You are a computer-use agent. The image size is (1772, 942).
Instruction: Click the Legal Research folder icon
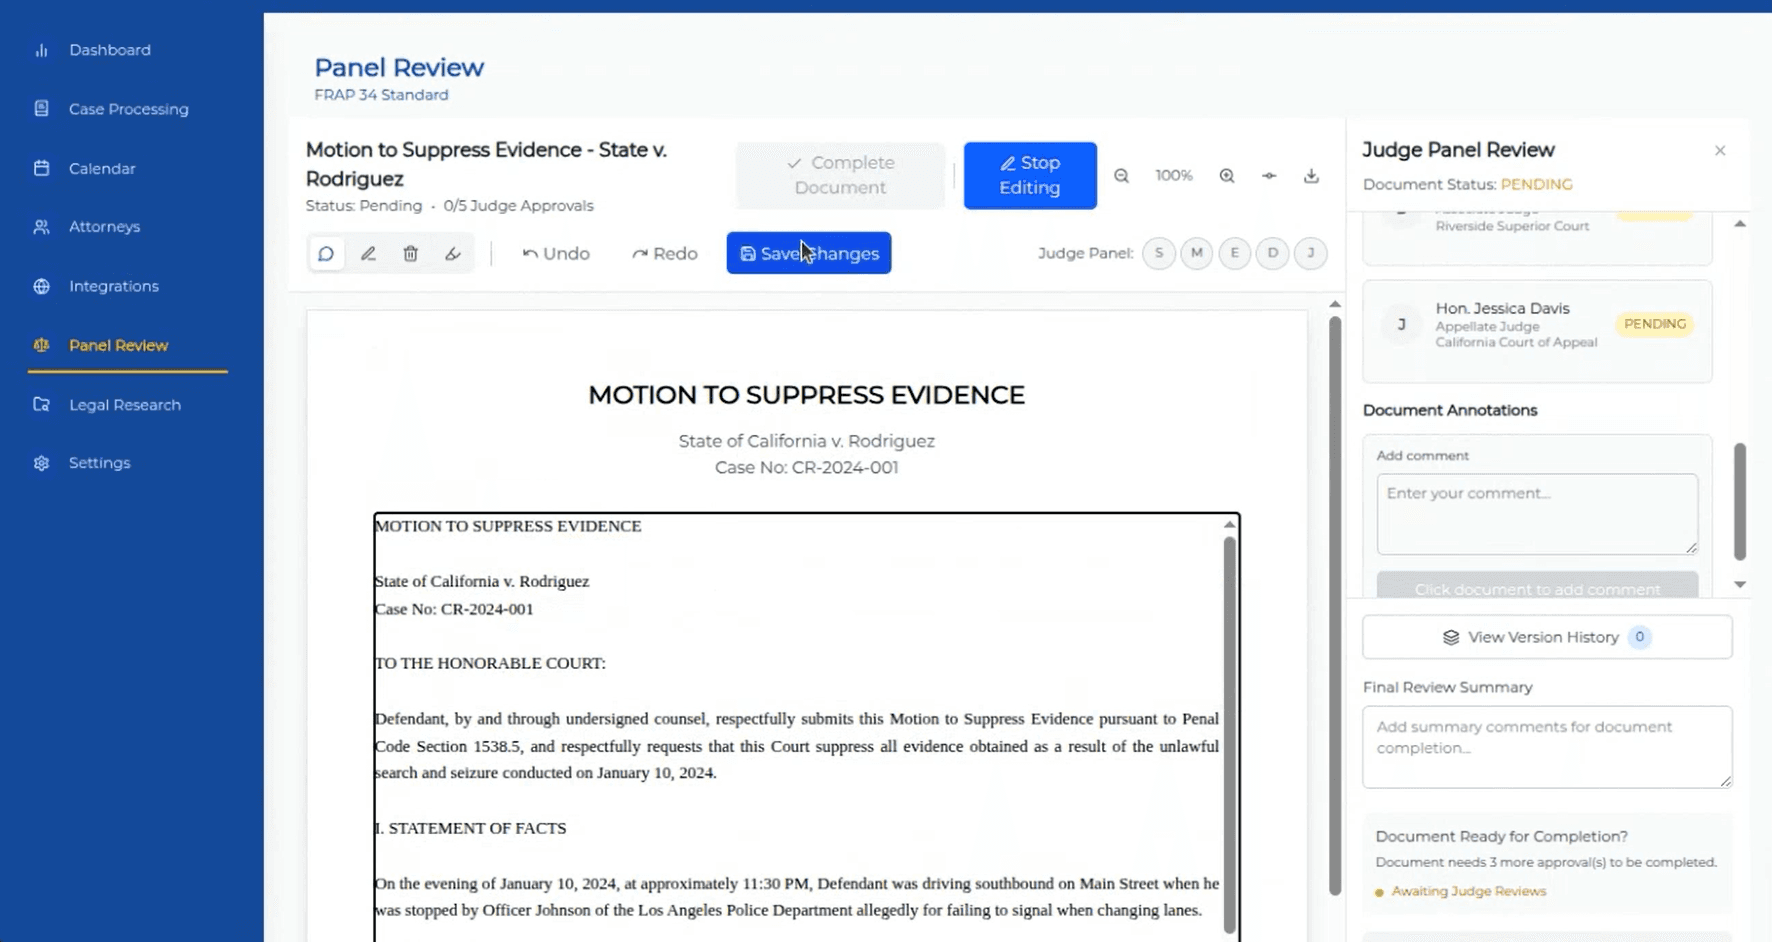click(x=41, y=405)
